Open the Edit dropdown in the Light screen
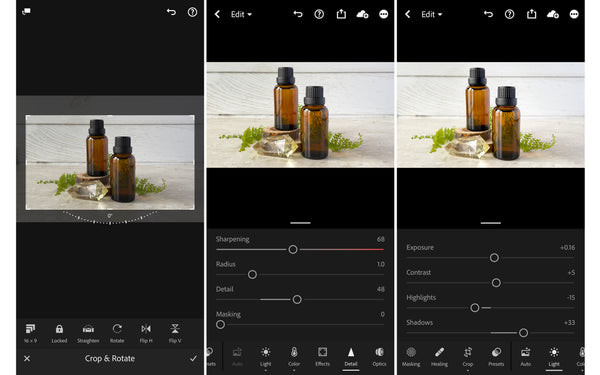The image size is (600, 375). click(432, 14)
